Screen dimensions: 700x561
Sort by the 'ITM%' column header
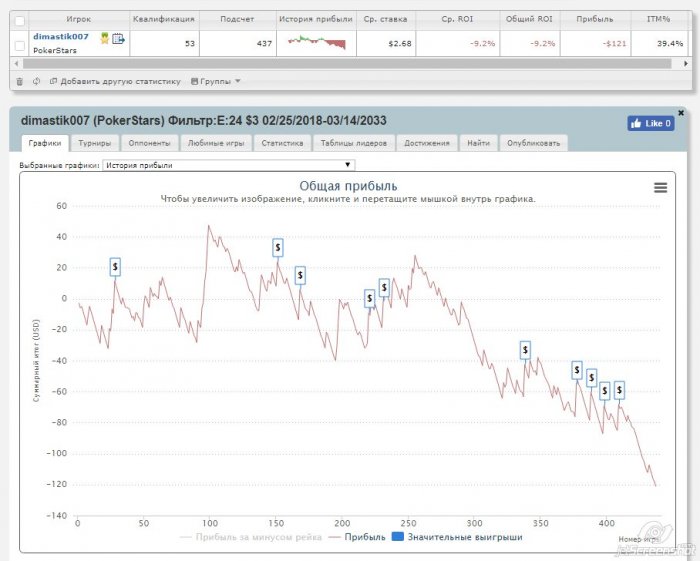click(658, 19)
